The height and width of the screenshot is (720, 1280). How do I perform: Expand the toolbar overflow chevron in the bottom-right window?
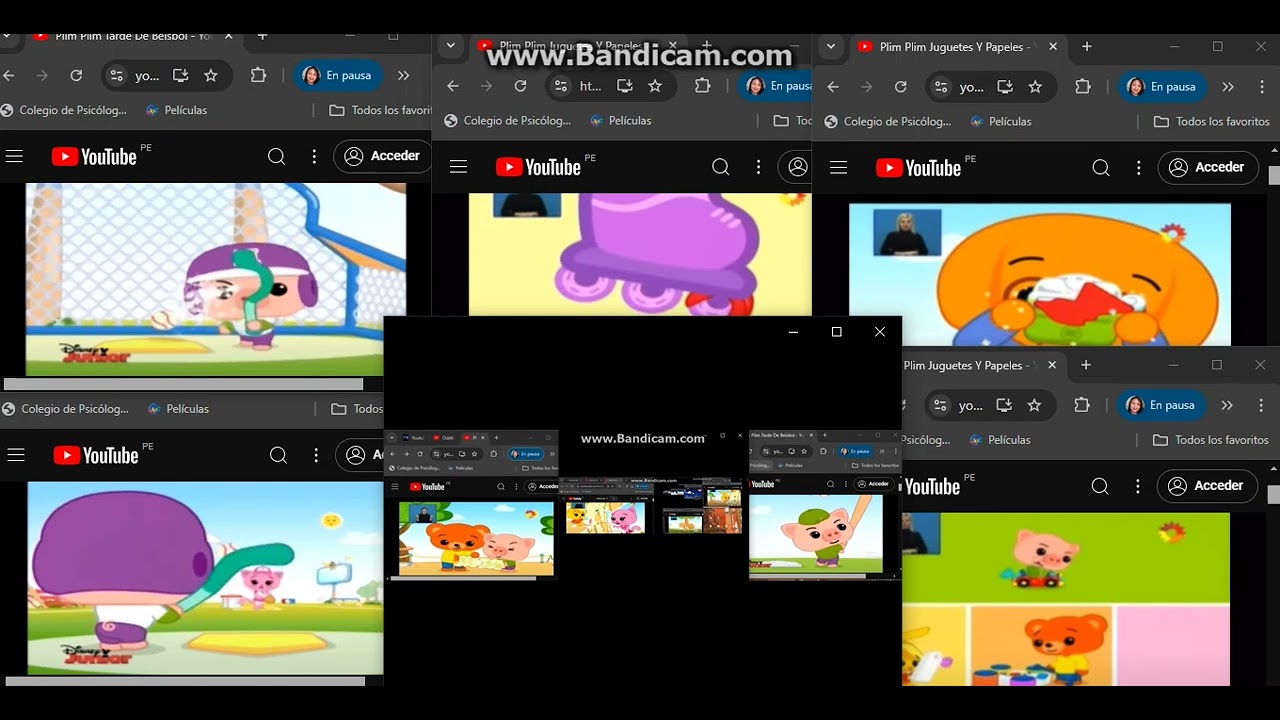coord(1227,405)
